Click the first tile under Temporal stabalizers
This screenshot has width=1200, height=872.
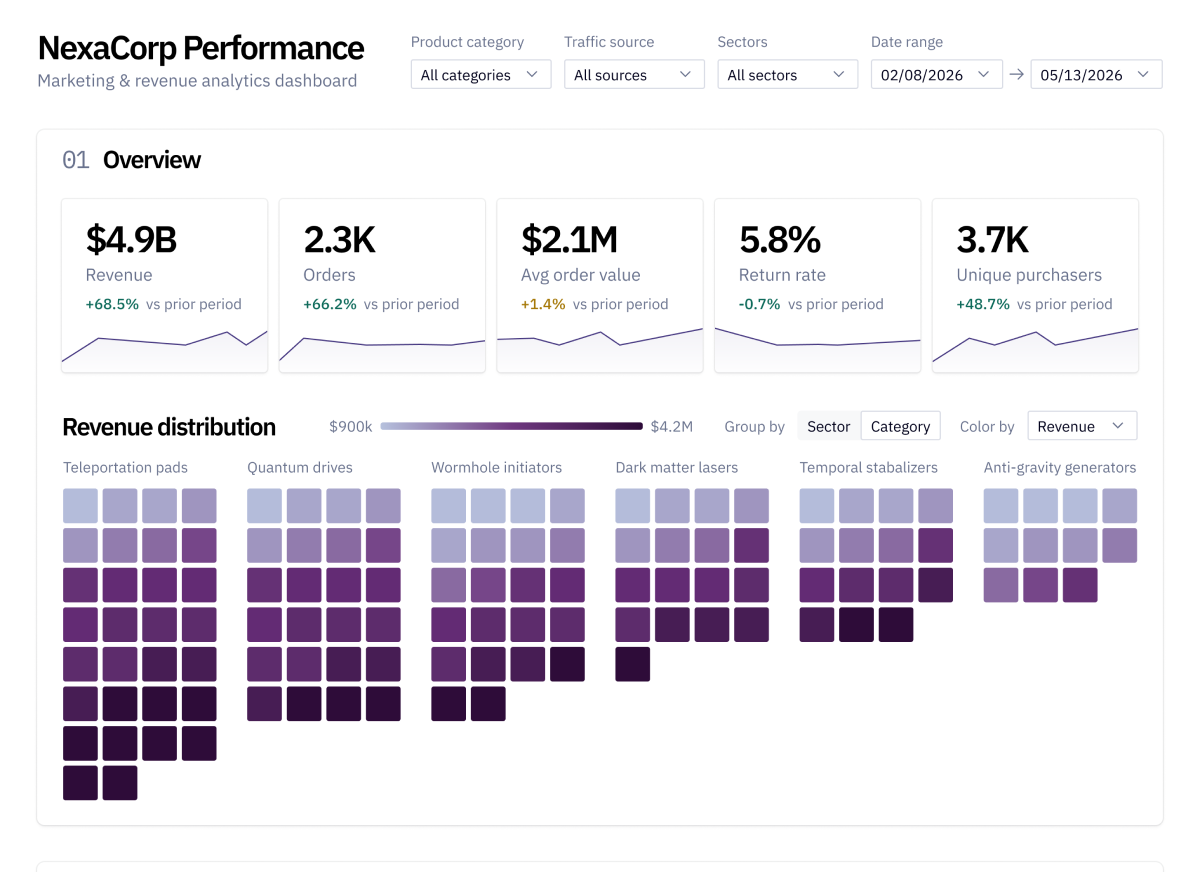point(817,506)
